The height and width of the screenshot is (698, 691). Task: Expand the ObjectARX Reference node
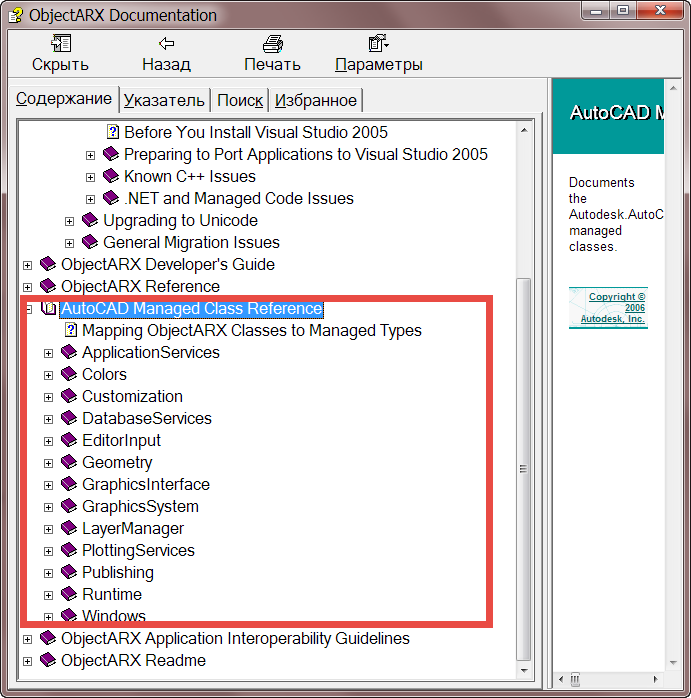click(28, 287)
